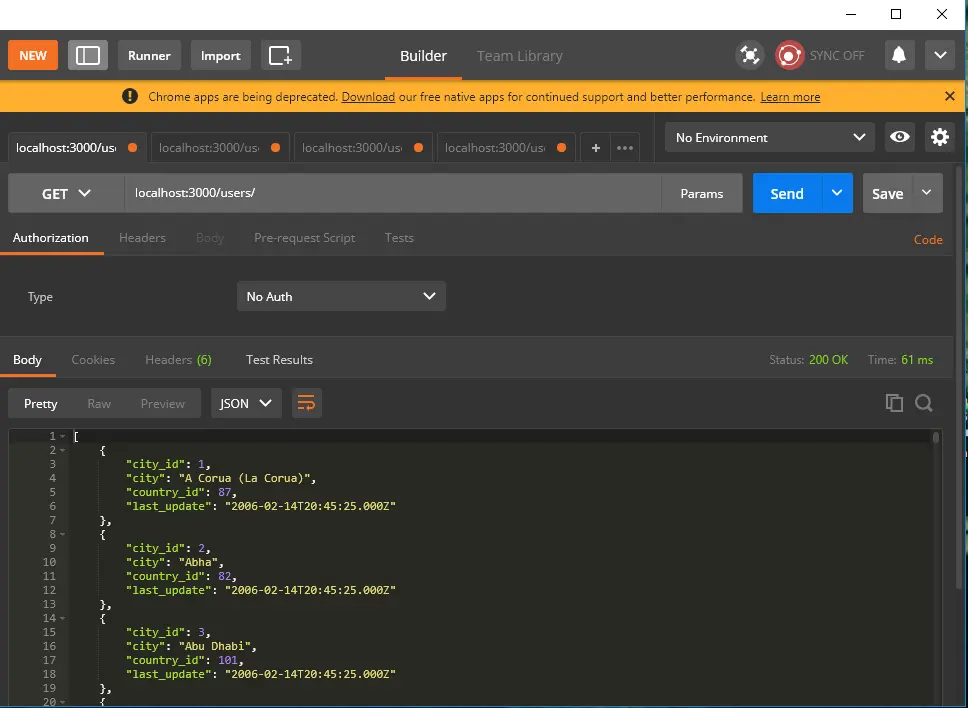Viewport: 968px width, 708px height.
Task: Open the request Tests tab
Action: pos(399,238)
